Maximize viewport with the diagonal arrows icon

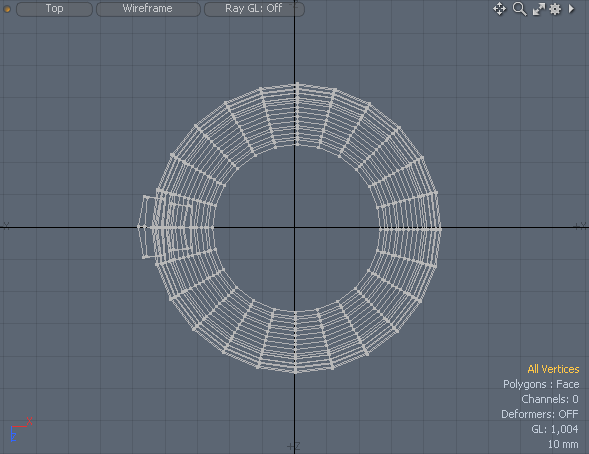539,9
